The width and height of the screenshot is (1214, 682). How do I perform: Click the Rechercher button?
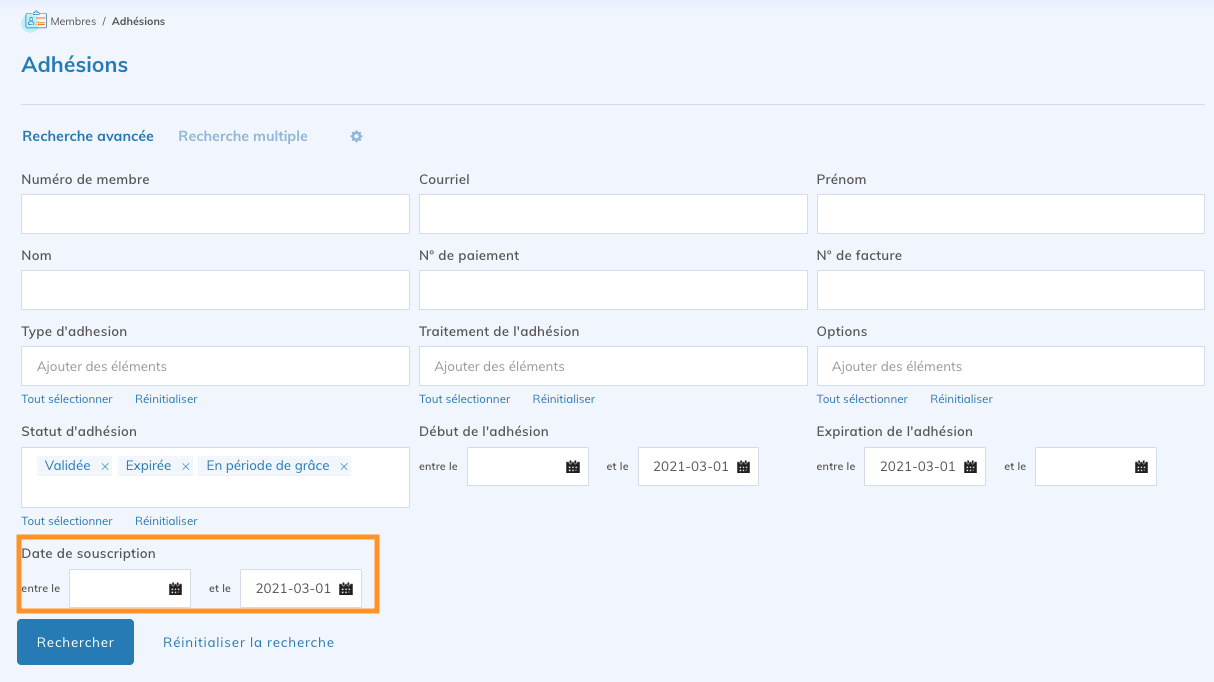pyautogui.click(x=75, y=642)
